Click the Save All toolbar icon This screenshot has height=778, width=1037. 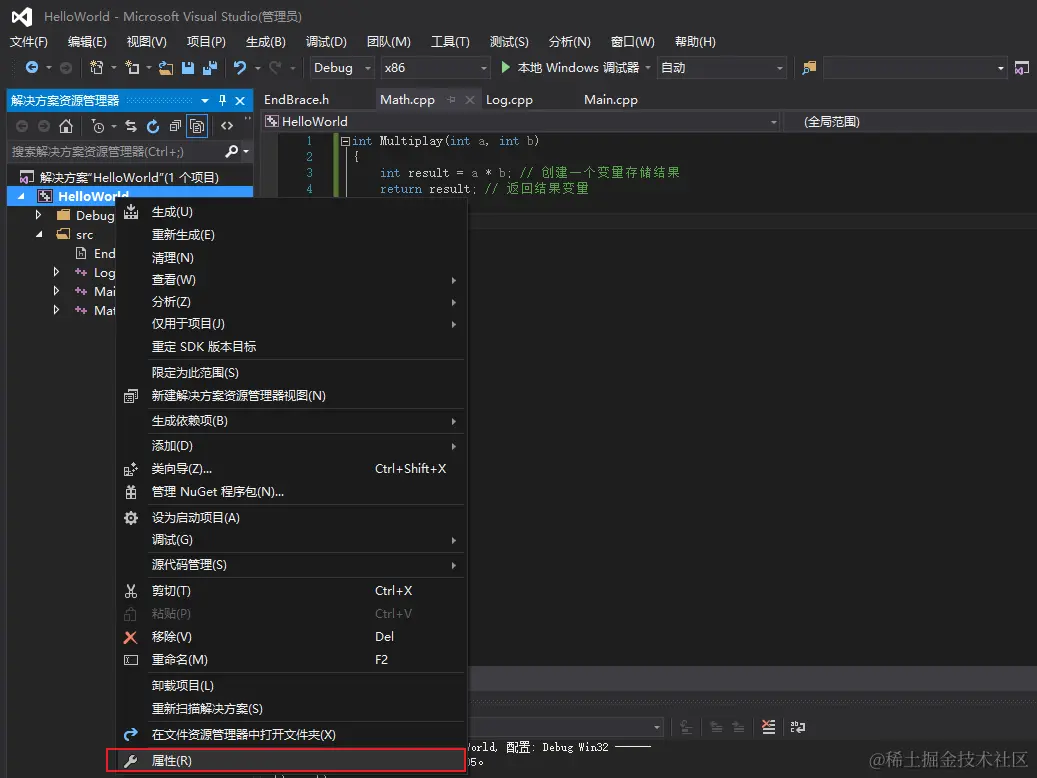click(210, 67)
